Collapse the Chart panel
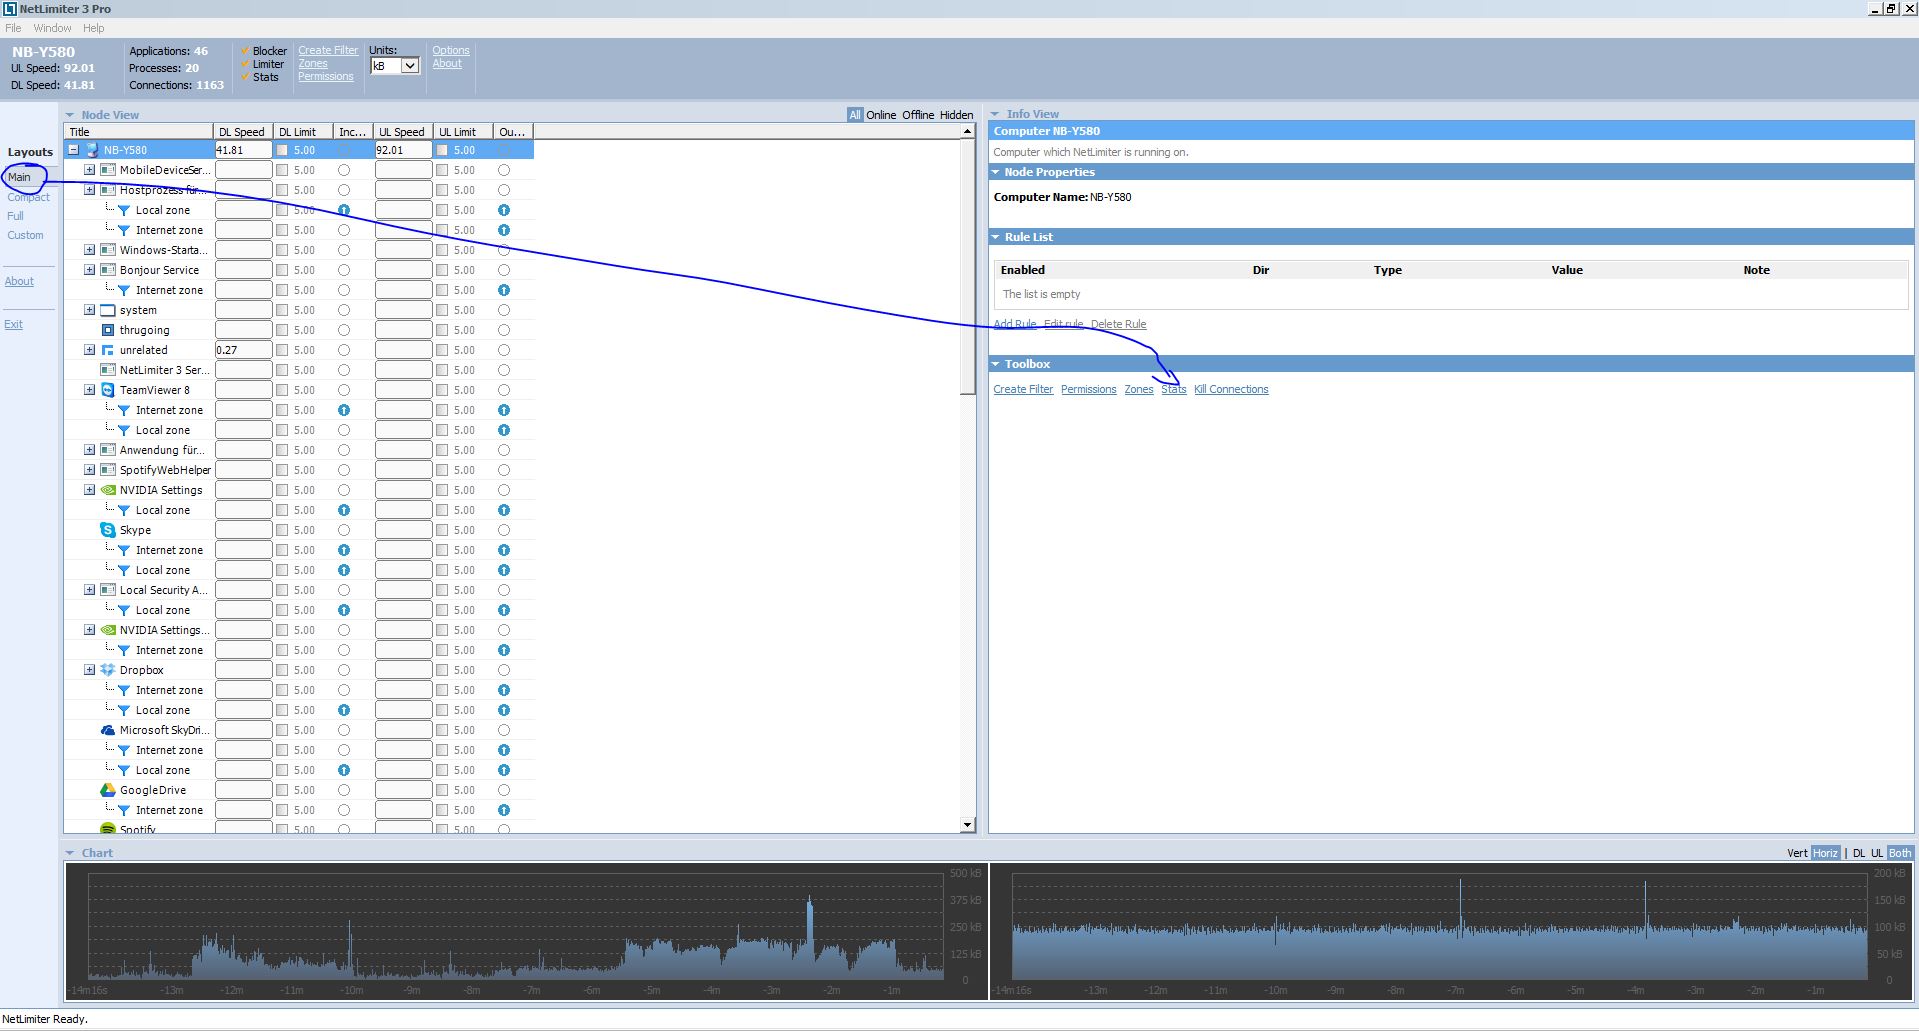Screen dimensions: 1919x1031 [70, 853]
